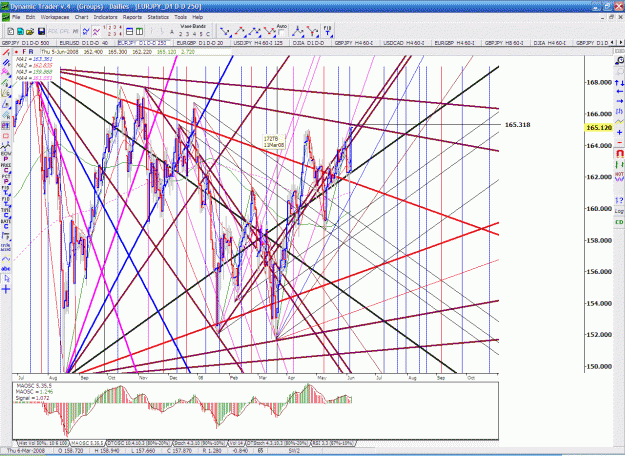
Task: Click the MAOSC 5,35,5 indicator label
Action: click(x=34, y=386)
